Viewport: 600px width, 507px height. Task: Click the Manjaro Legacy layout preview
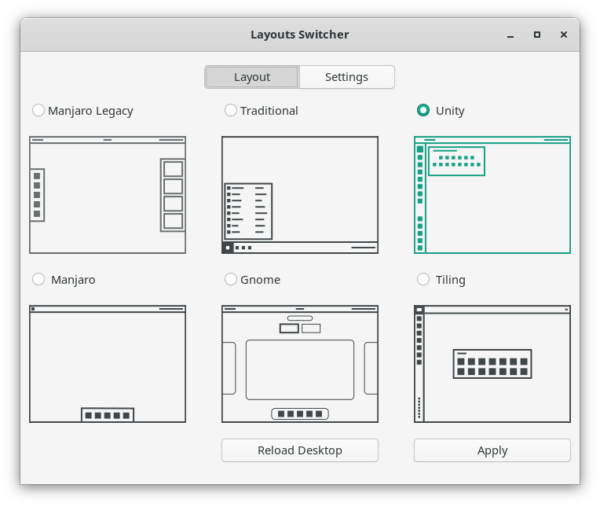[x=108, y=195]
